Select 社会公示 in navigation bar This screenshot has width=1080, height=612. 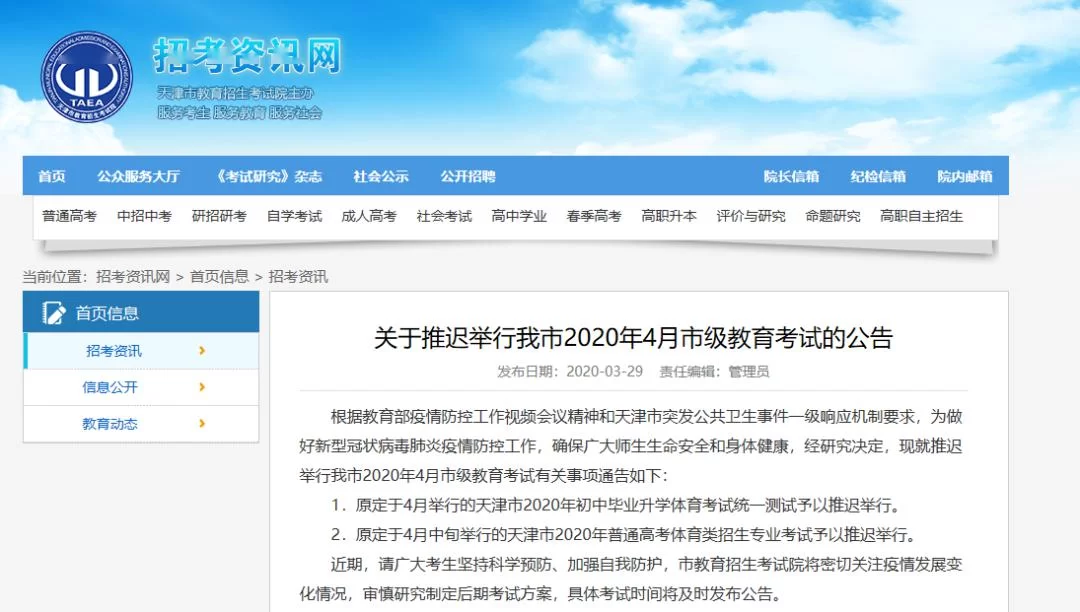click(x=381, y=176)
